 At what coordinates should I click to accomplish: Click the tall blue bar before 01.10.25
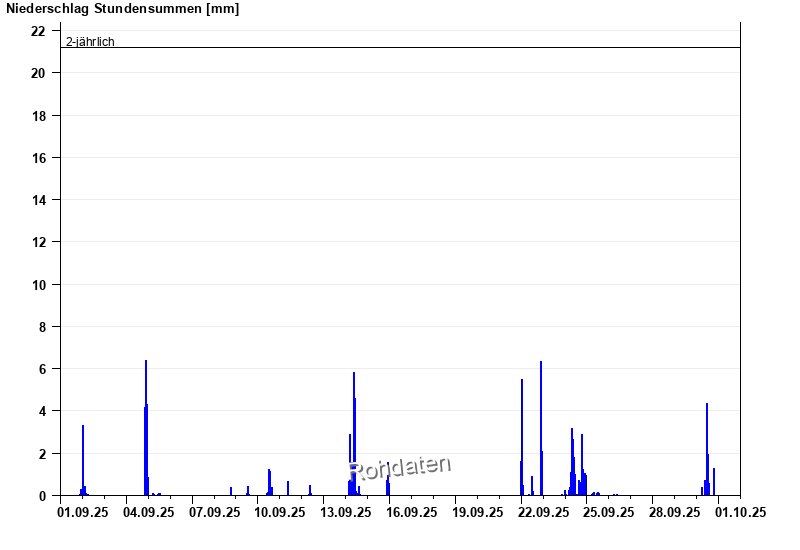tap(707, 450)
